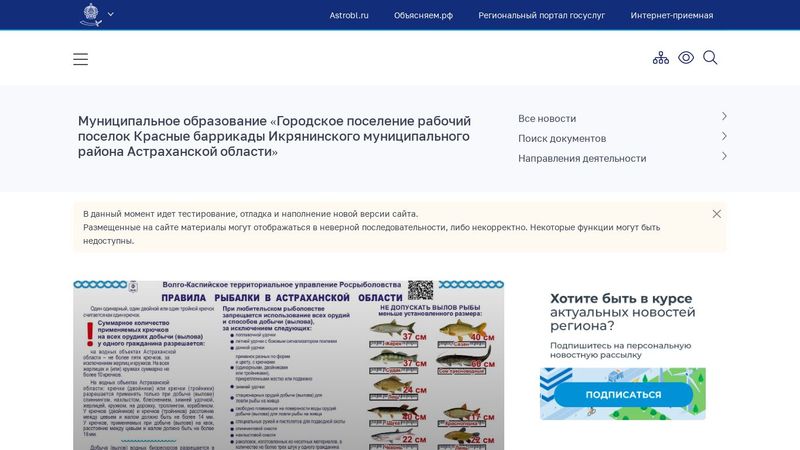The width and height of the screenshot is (800, 450).
Task: Open Направления деятельности menu item
Action: click(x=582, y=158)
